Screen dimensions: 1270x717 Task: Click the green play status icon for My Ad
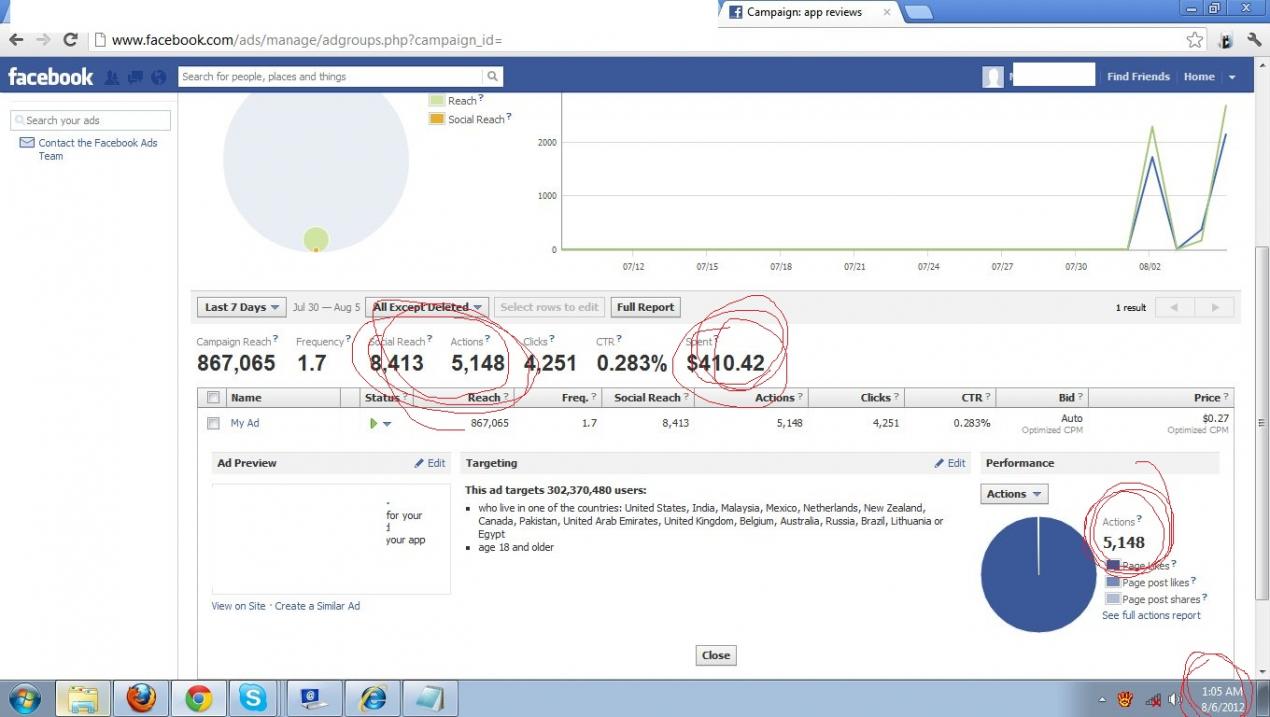[x=374, y=423]
